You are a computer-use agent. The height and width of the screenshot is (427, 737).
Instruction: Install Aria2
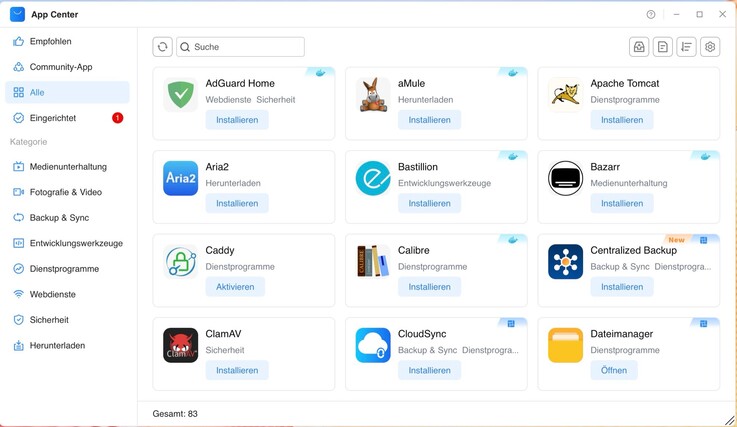click(x=237, y=203)
